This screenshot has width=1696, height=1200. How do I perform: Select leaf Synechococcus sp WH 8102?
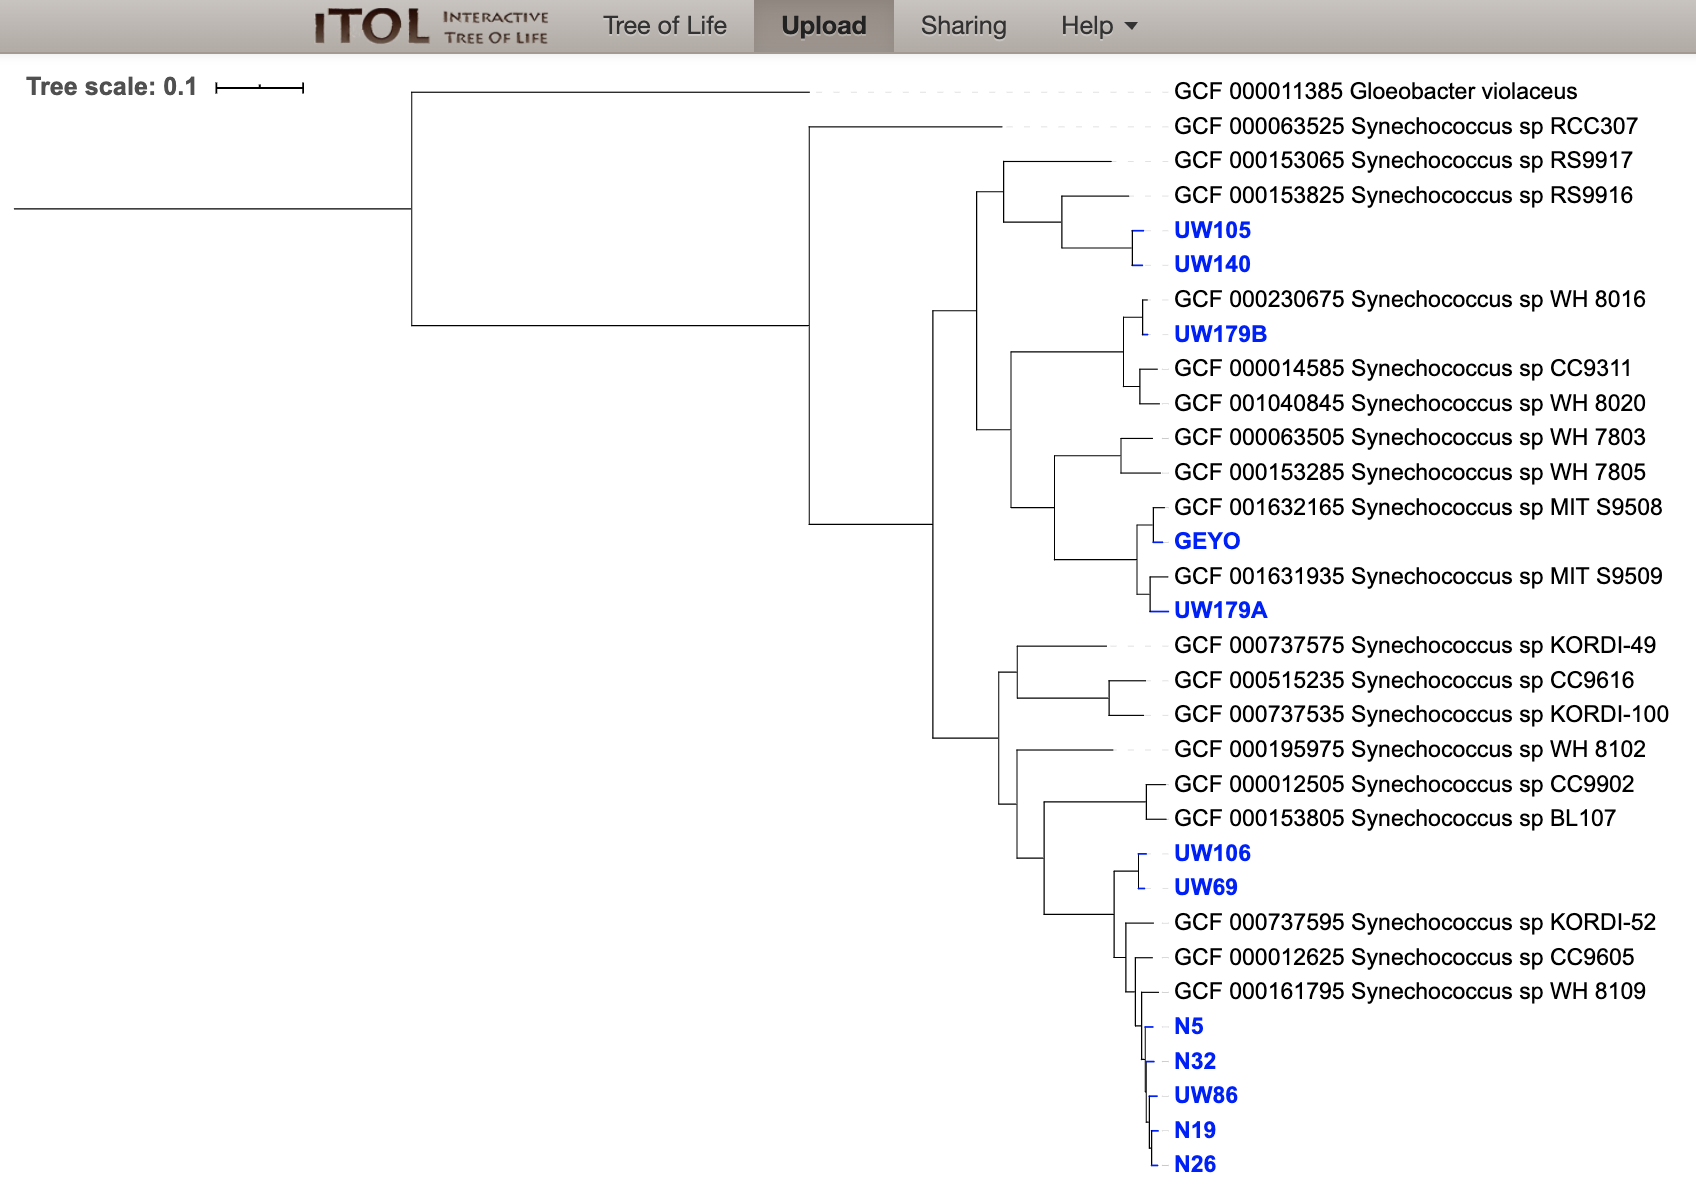tap(1410, 749)
